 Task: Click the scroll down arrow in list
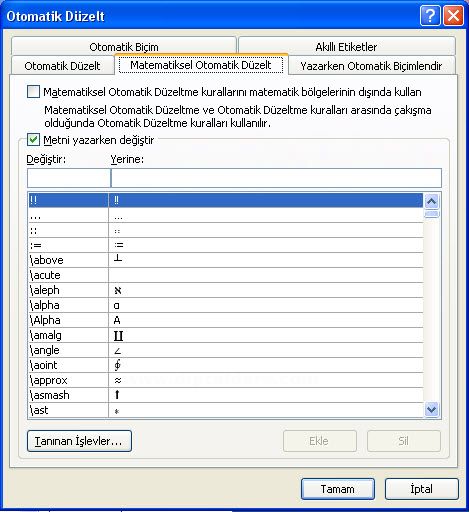(x=432, y=409)
